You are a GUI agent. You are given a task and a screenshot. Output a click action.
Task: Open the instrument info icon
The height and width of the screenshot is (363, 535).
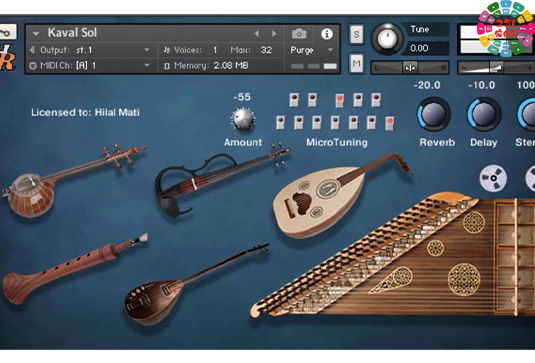pyautogui.click(x=327, y=34)
